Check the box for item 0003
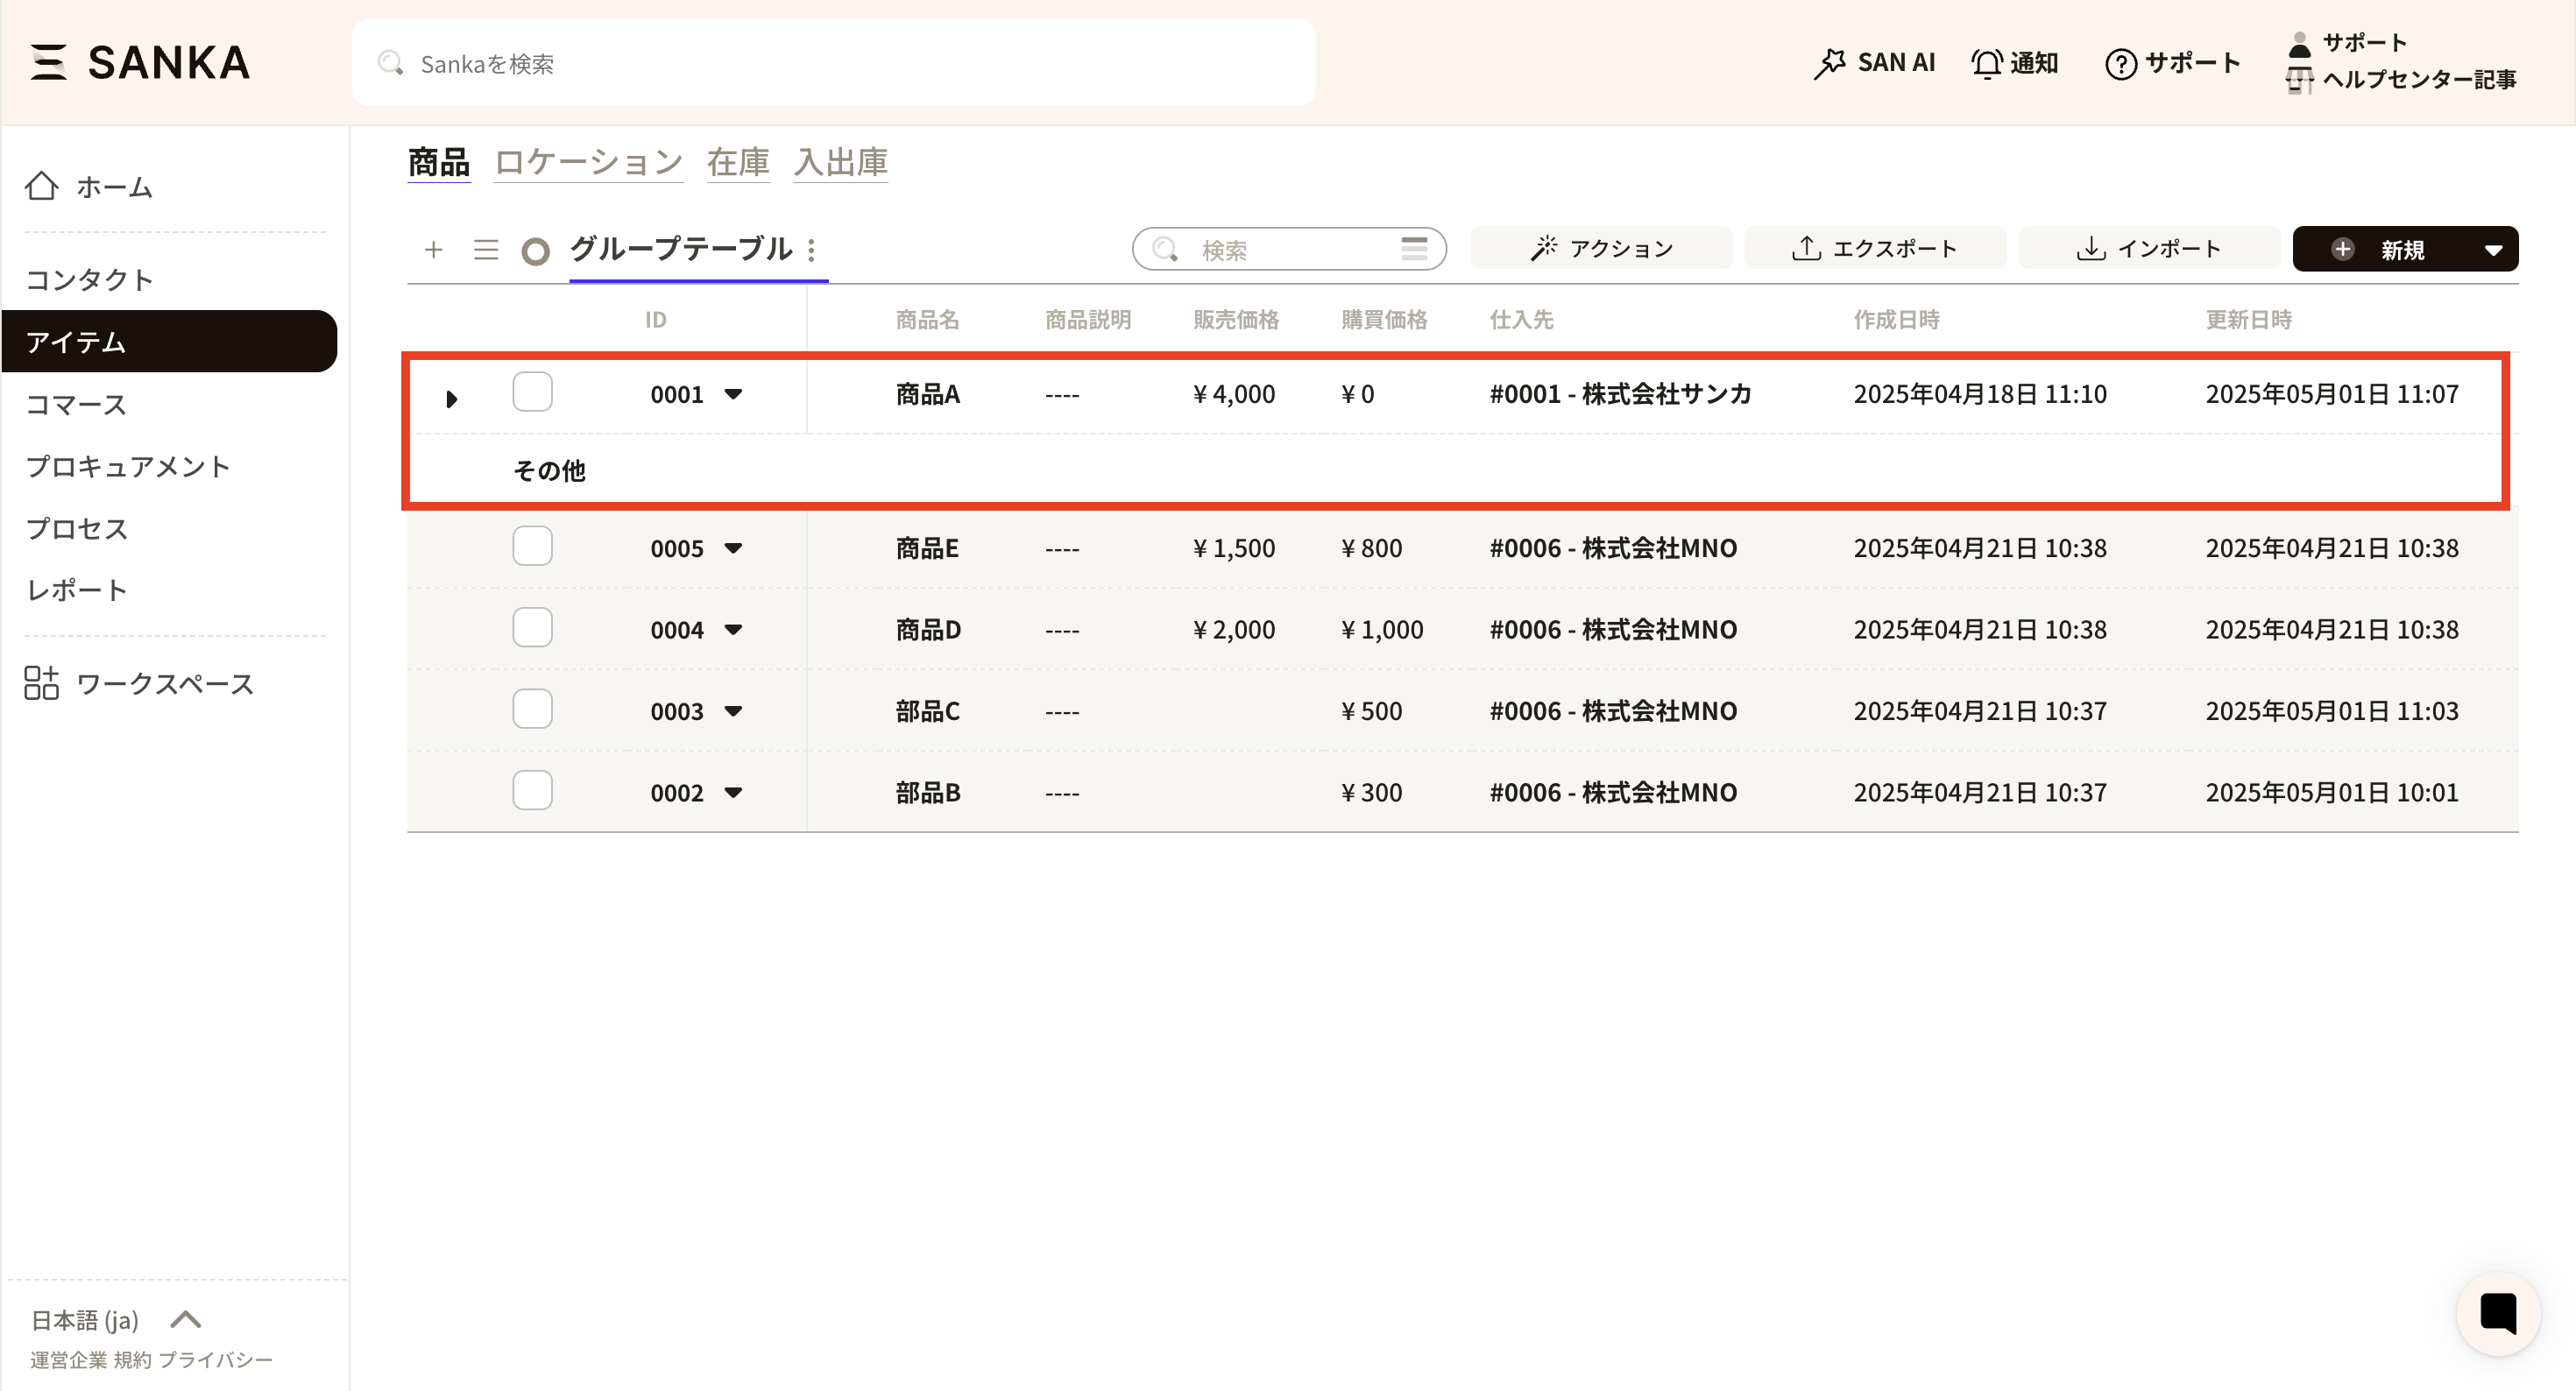Viewport: 2576px width, 1391px height. [532, 709]
